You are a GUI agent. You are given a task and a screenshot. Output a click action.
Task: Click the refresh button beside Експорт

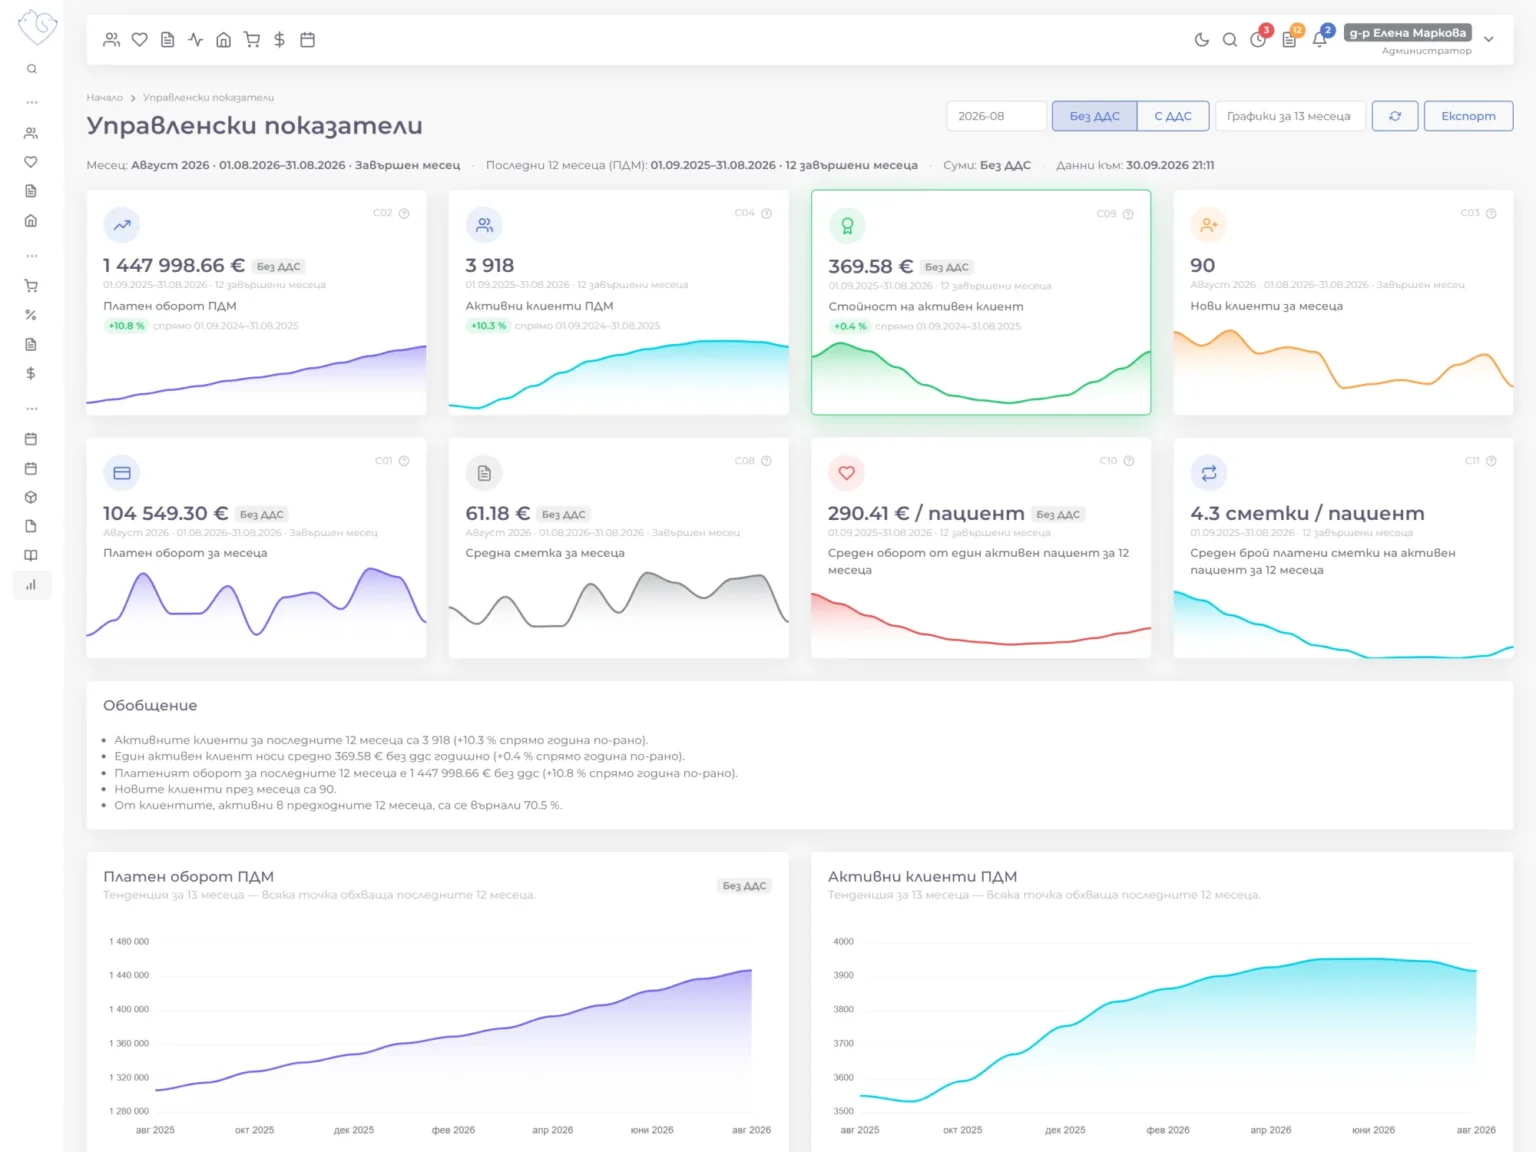[1395, 116]
